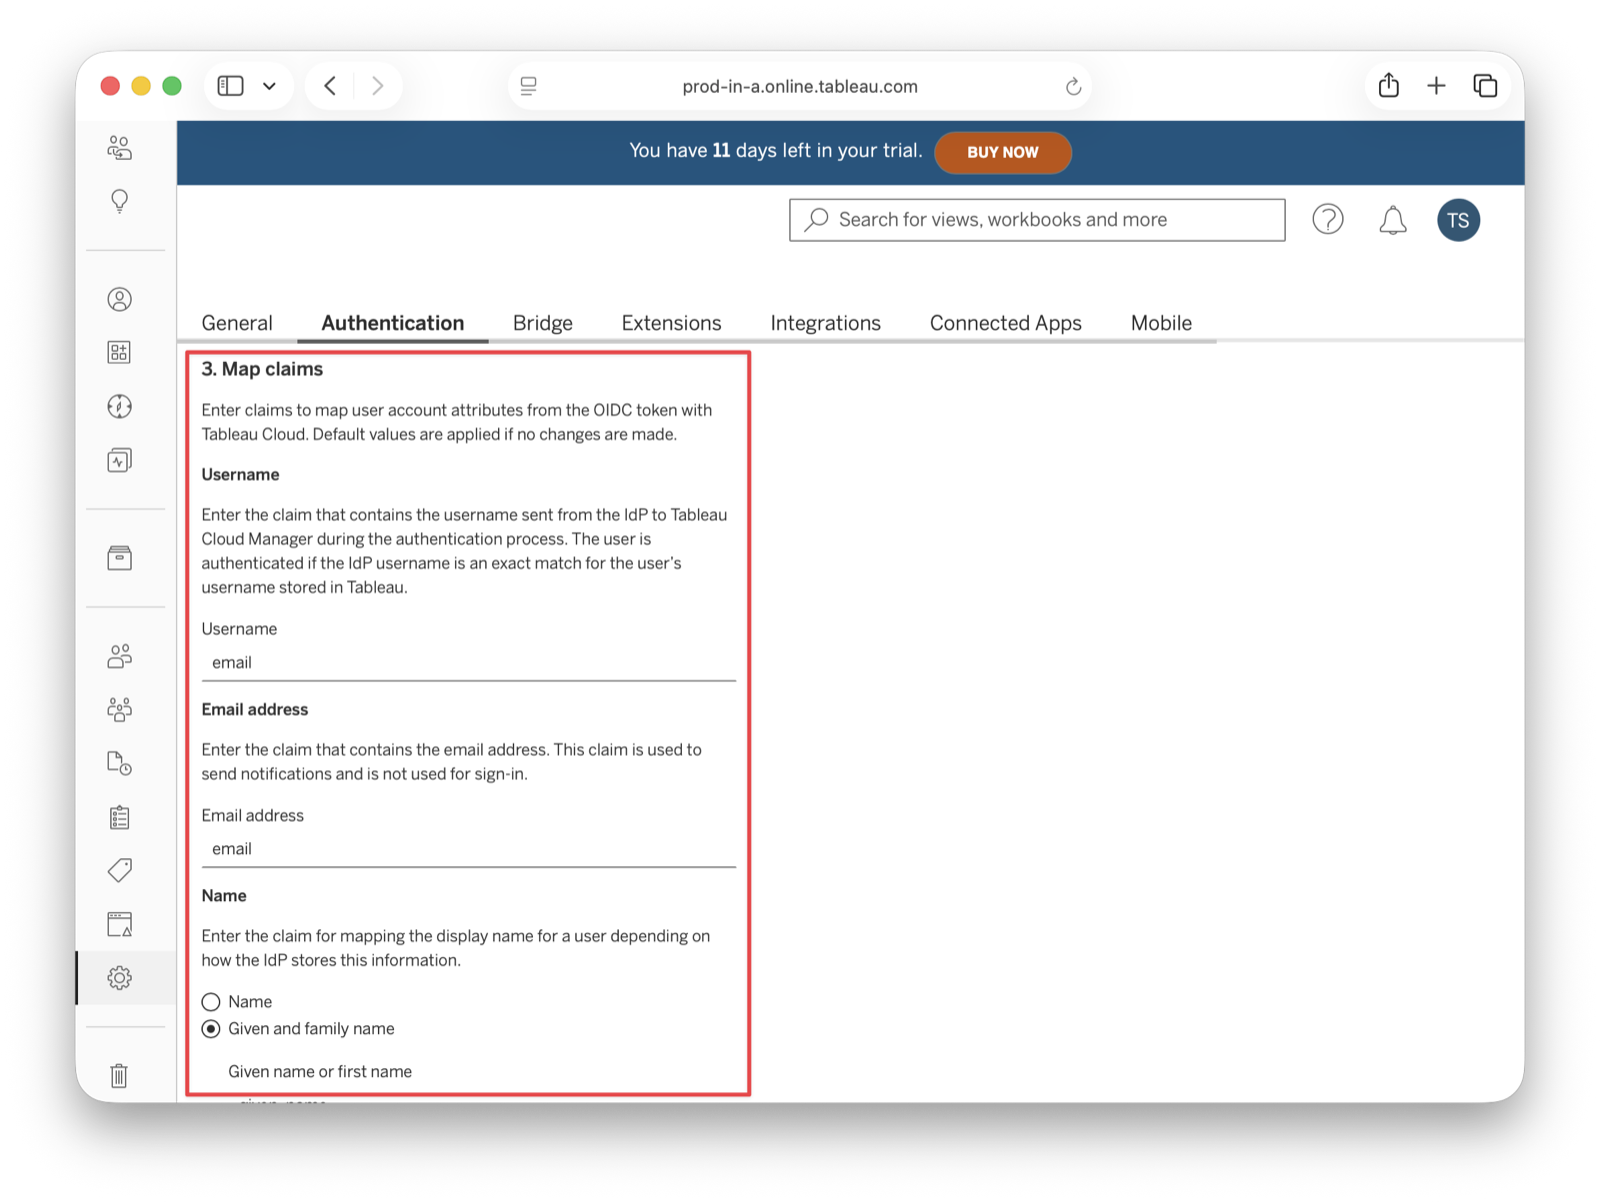Open the TS account avatar menu
Screen dimensions: 1600x1202
[x=1458, y=220]
